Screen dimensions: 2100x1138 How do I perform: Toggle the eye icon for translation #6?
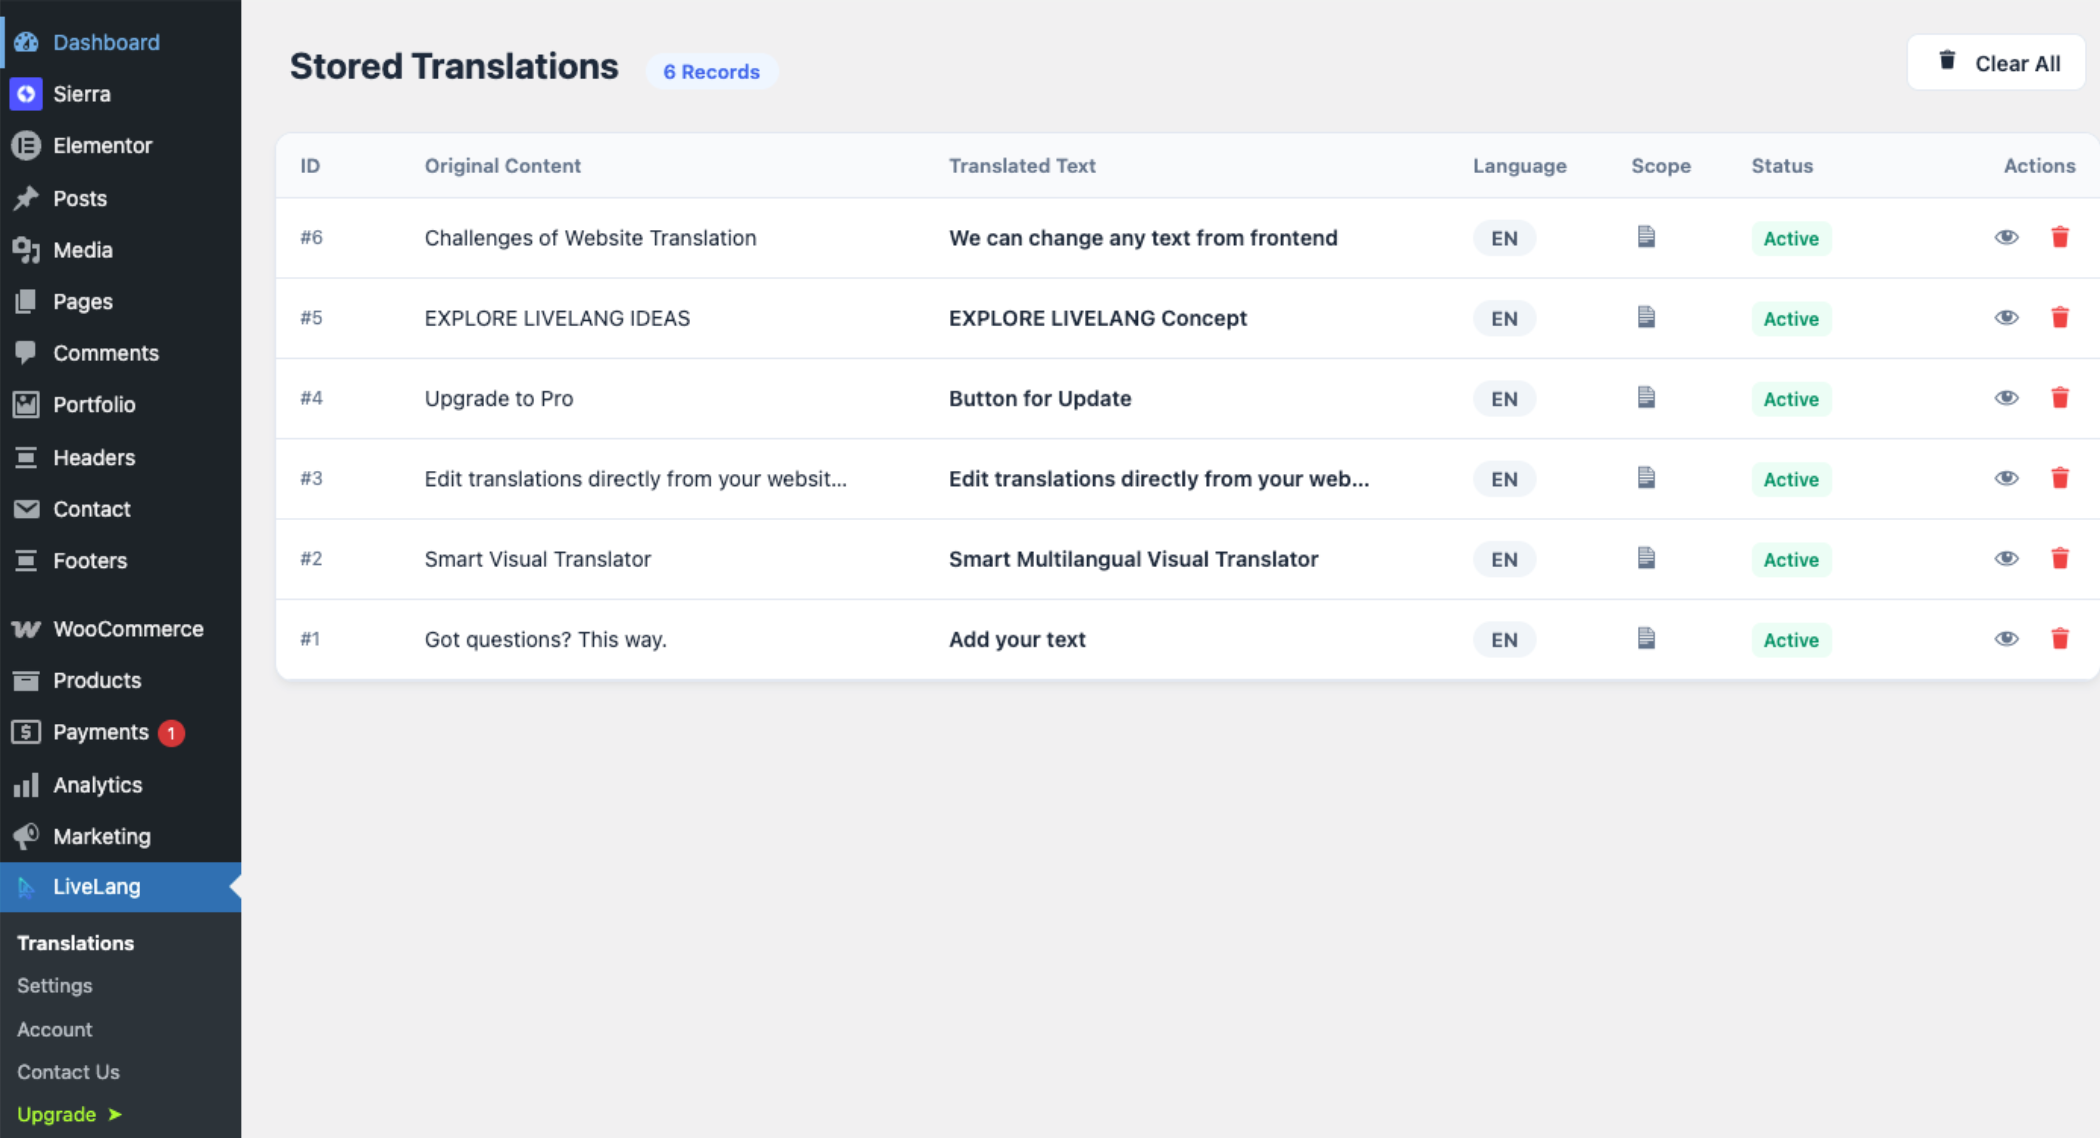tap(2006, 237)
